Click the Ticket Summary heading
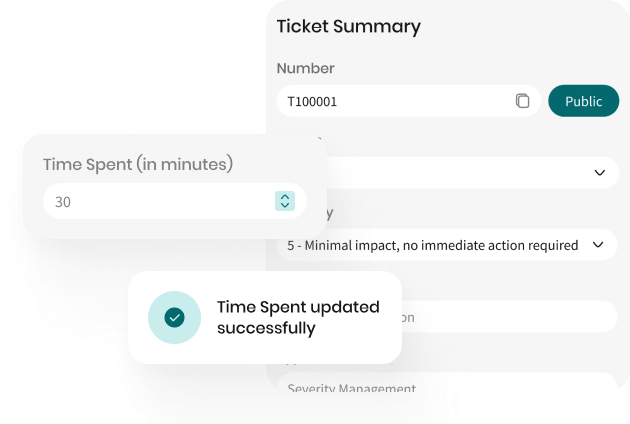The width and height of the screenshot is (630, 424). pos(348,27)
